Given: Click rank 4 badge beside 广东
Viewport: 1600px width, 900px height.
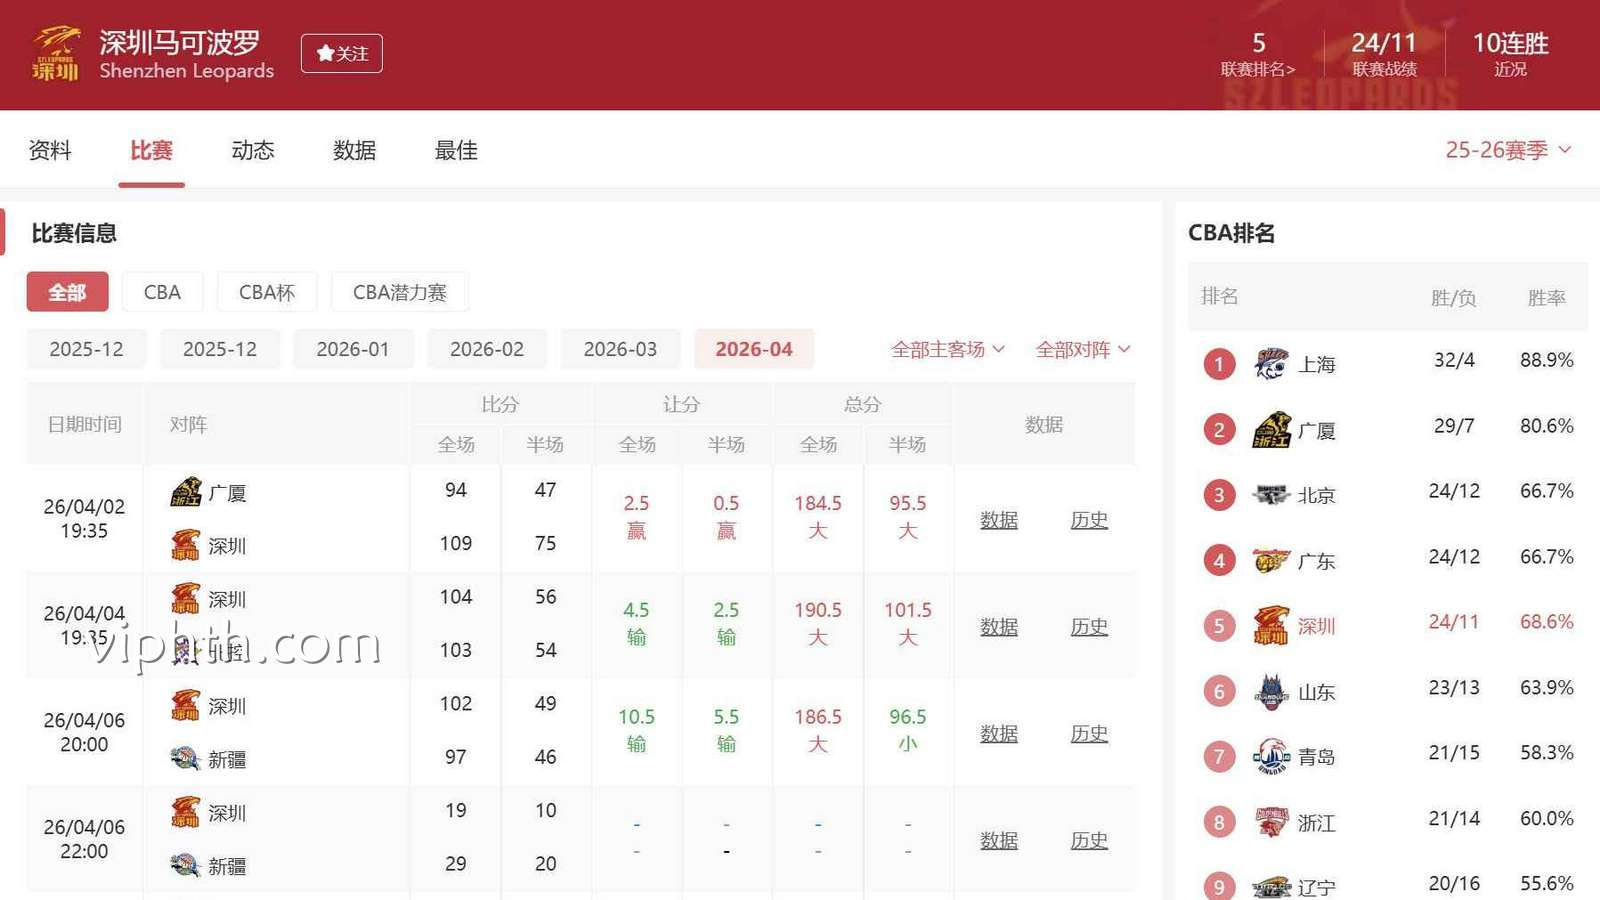Looking at the screenshot, I should (x=1219, y=561).
